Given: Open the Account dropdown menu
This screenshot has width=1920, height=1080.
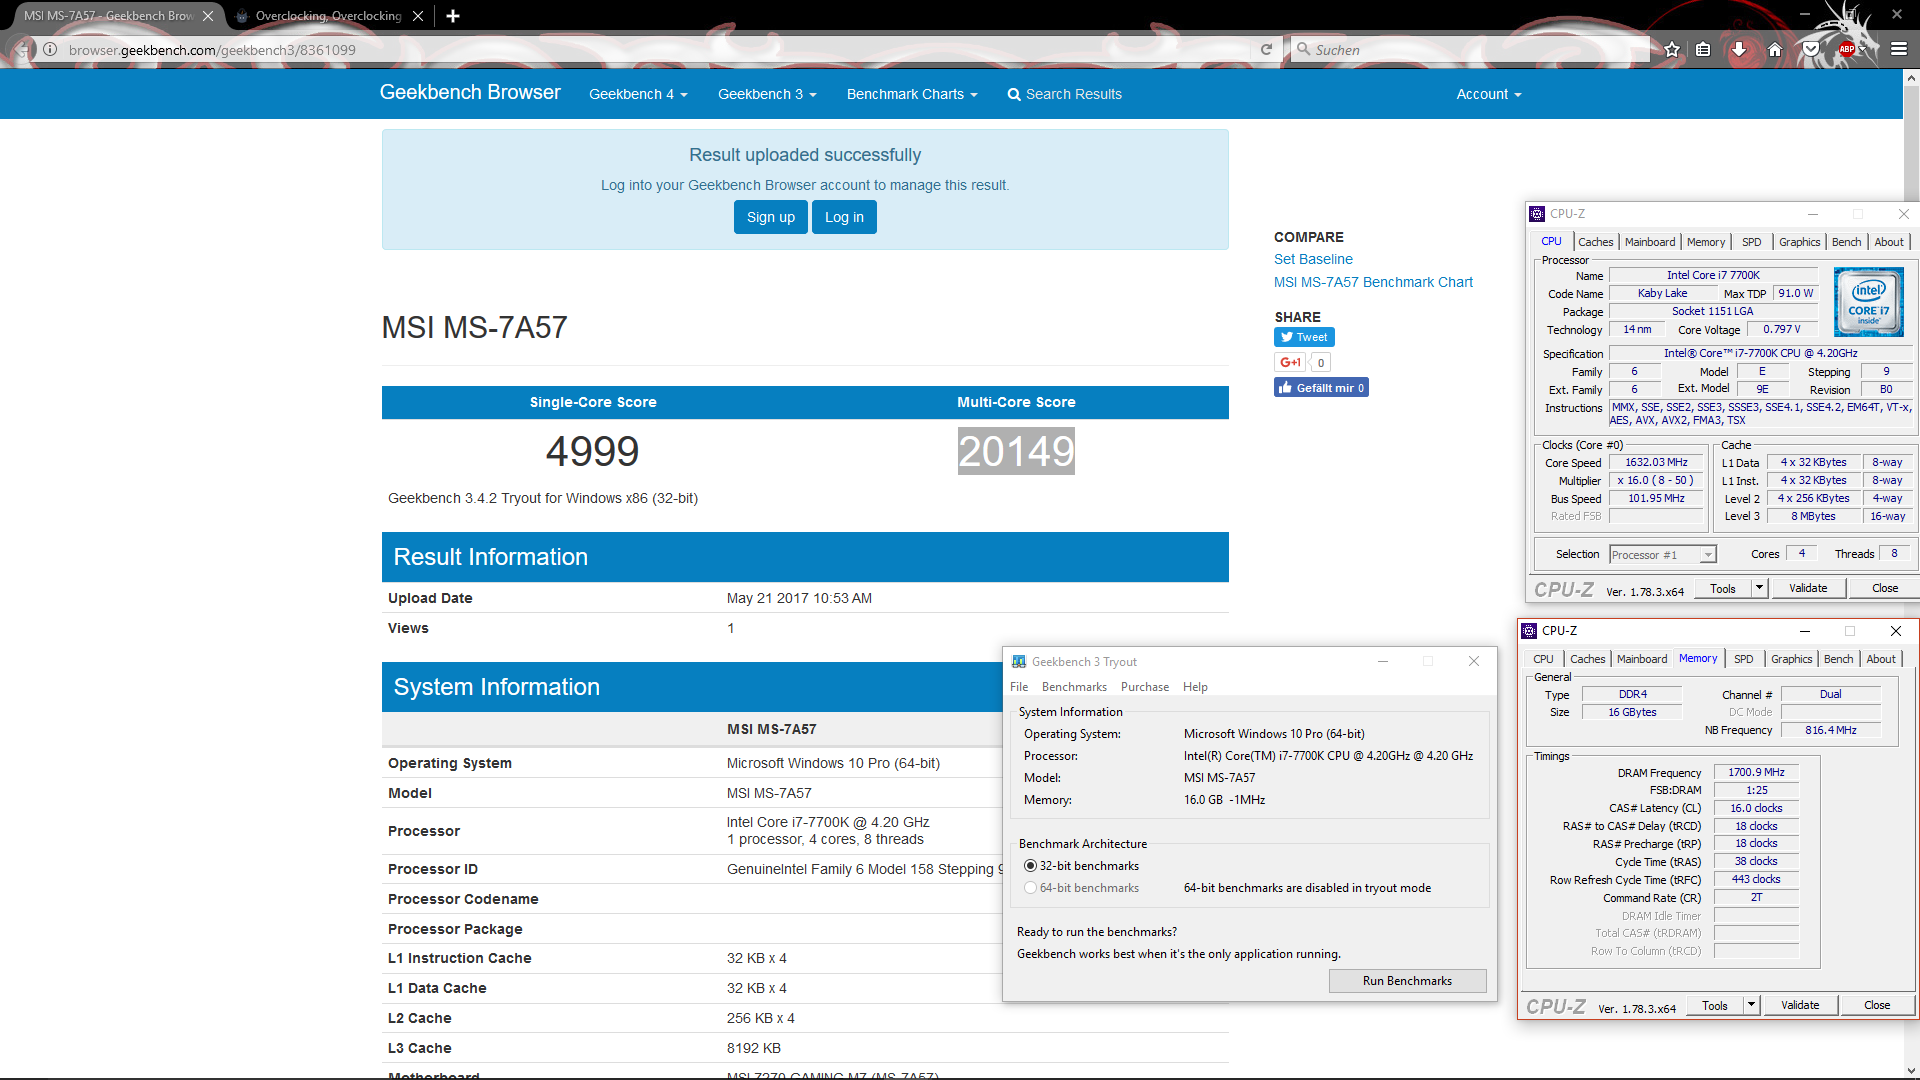Looking at the screenshot, I should (1489, 94).
